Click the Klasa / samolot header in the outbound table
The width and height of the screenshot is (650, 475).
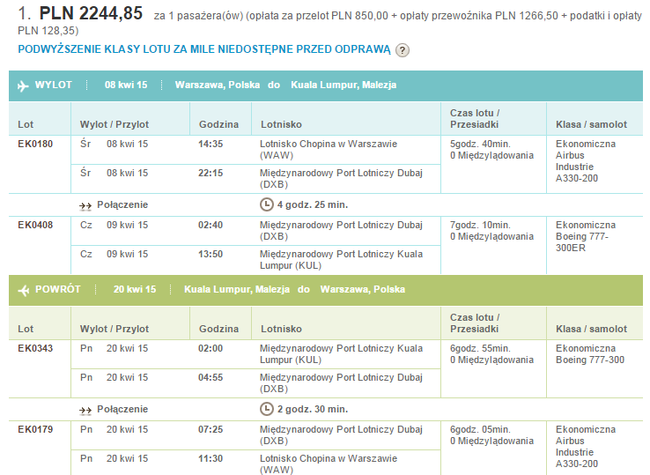(x=591, y=124)
